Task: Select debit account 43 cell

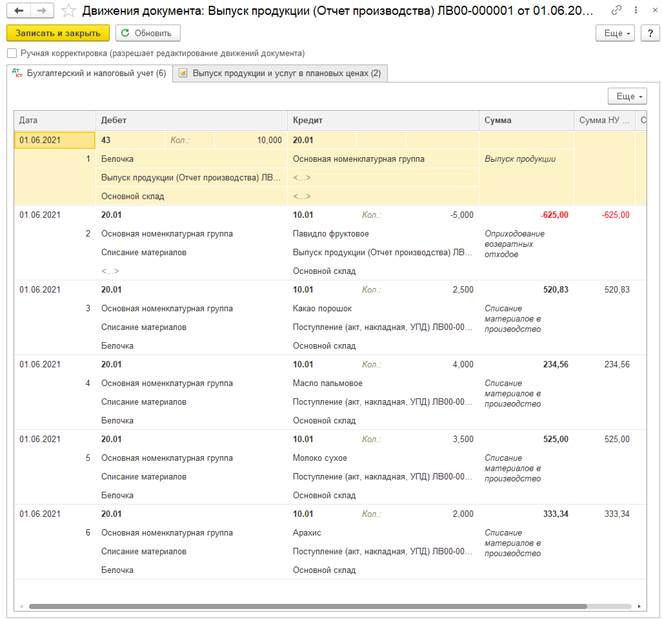Action: (x=130, y=140)
